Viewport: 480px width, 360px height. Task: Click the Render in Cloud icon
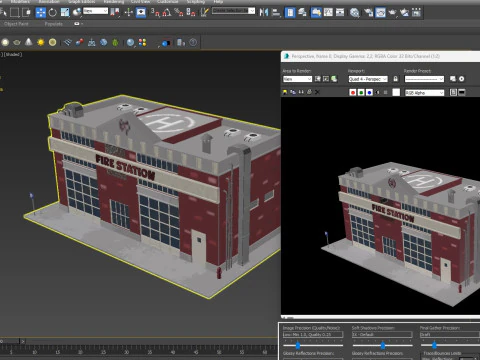pyautogui.click(x=416, y=13)
